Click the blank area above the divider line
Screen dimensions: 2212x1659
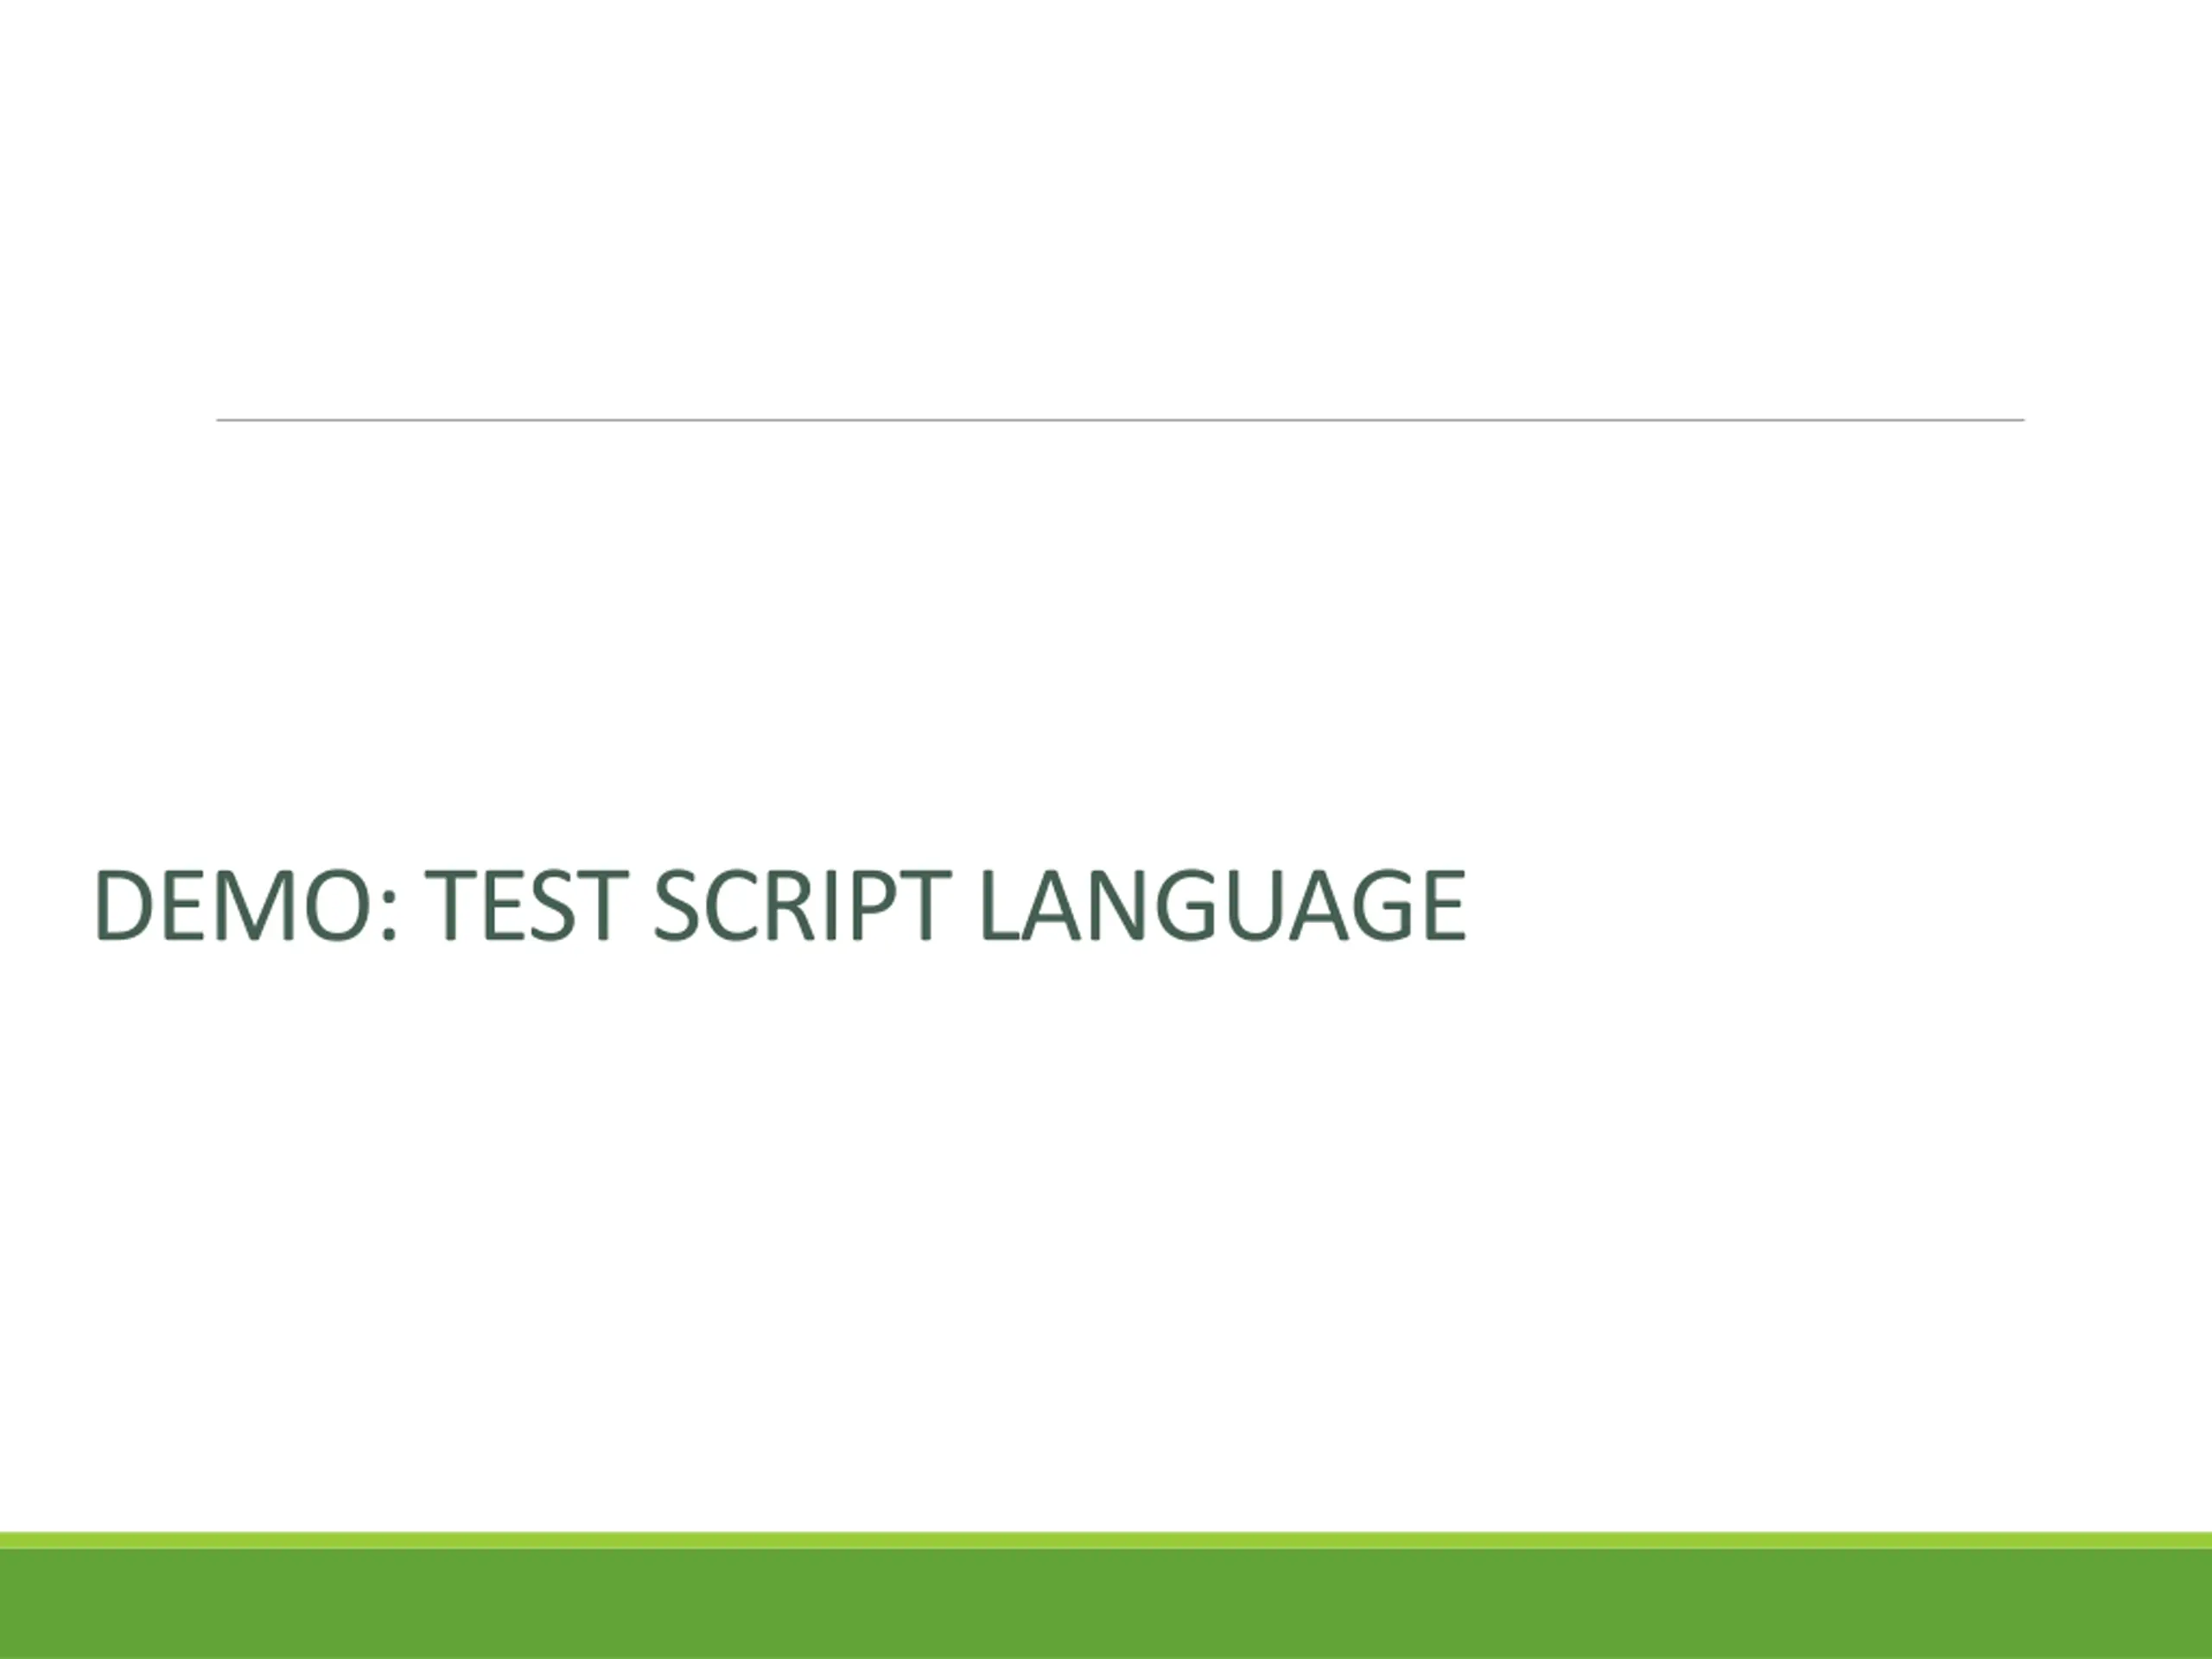1106,200
